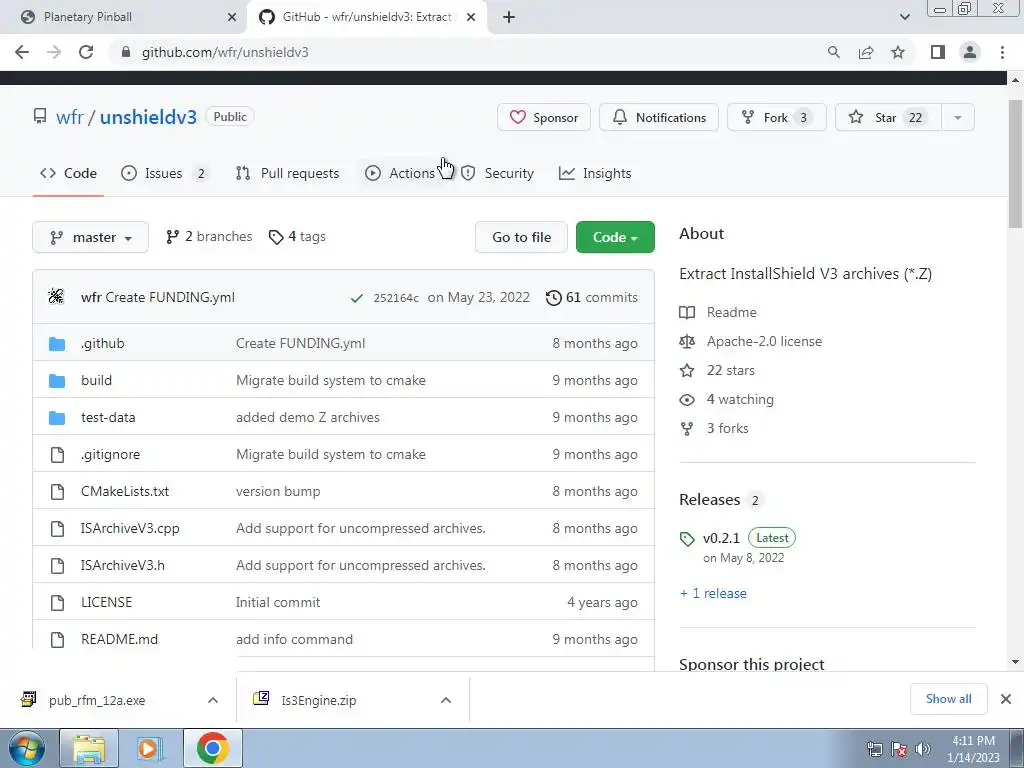This screenshot has width=1024, height=768.
Task: Click Show all downloads
Action: click(948, 699)
